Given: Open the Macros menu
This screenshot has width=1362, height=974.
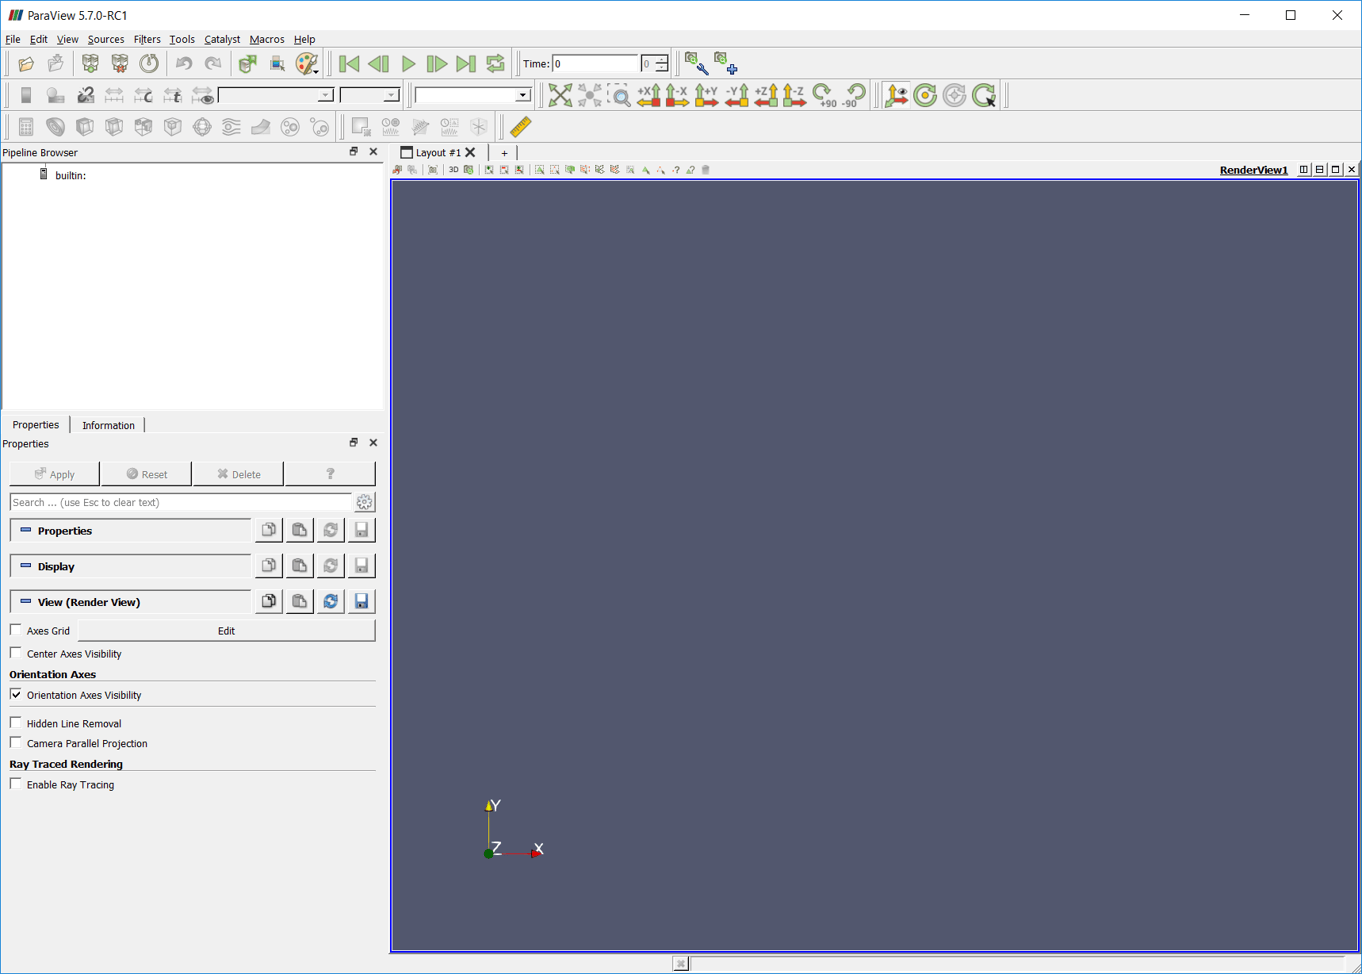Looking at the screenshot, I should coord(267,39).
